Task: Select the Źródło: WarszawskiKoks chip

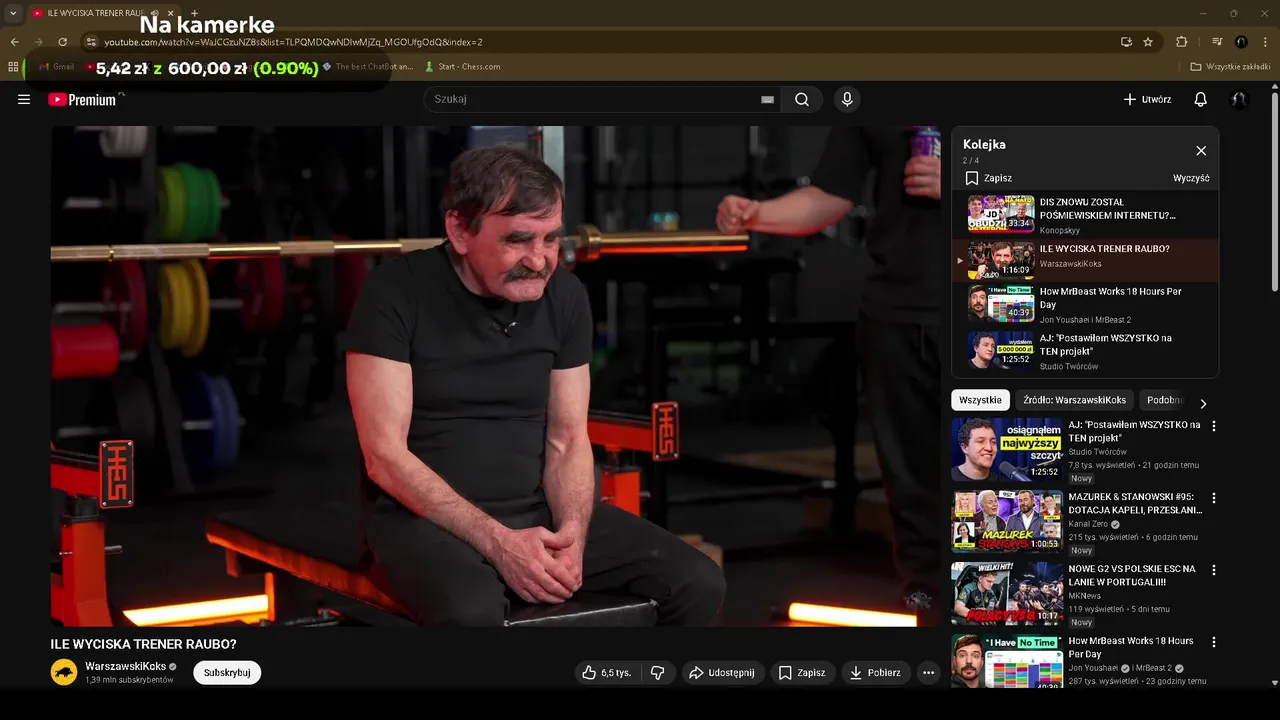Action: pyautogui.click(x=1075, y=400)
